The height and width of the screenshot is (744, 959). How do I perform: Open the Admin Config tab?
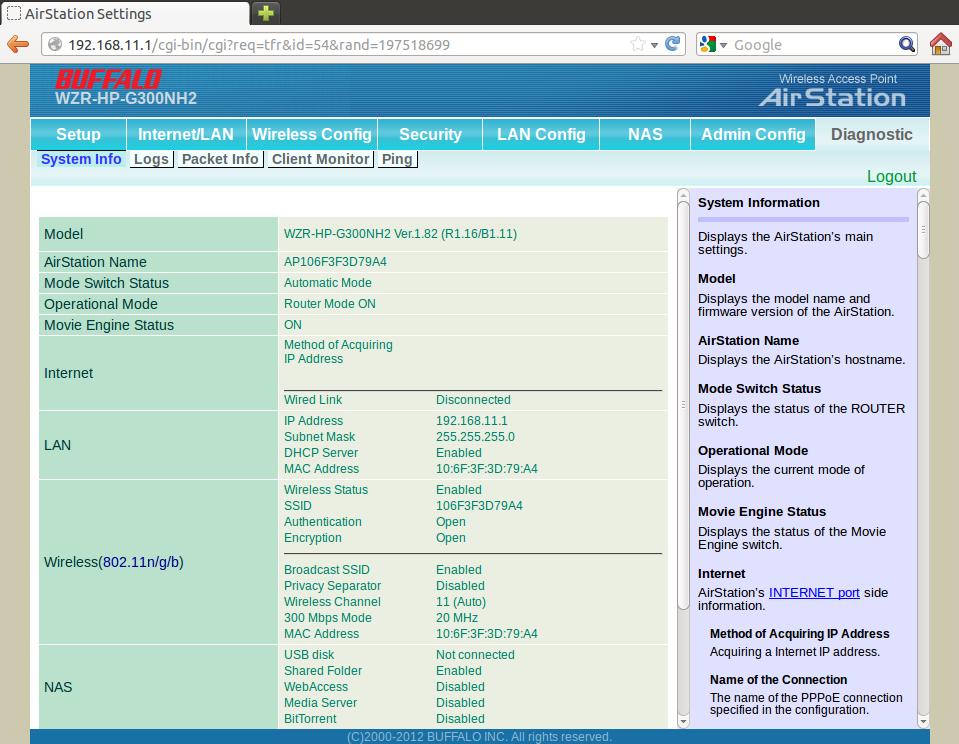click(753, 134)
